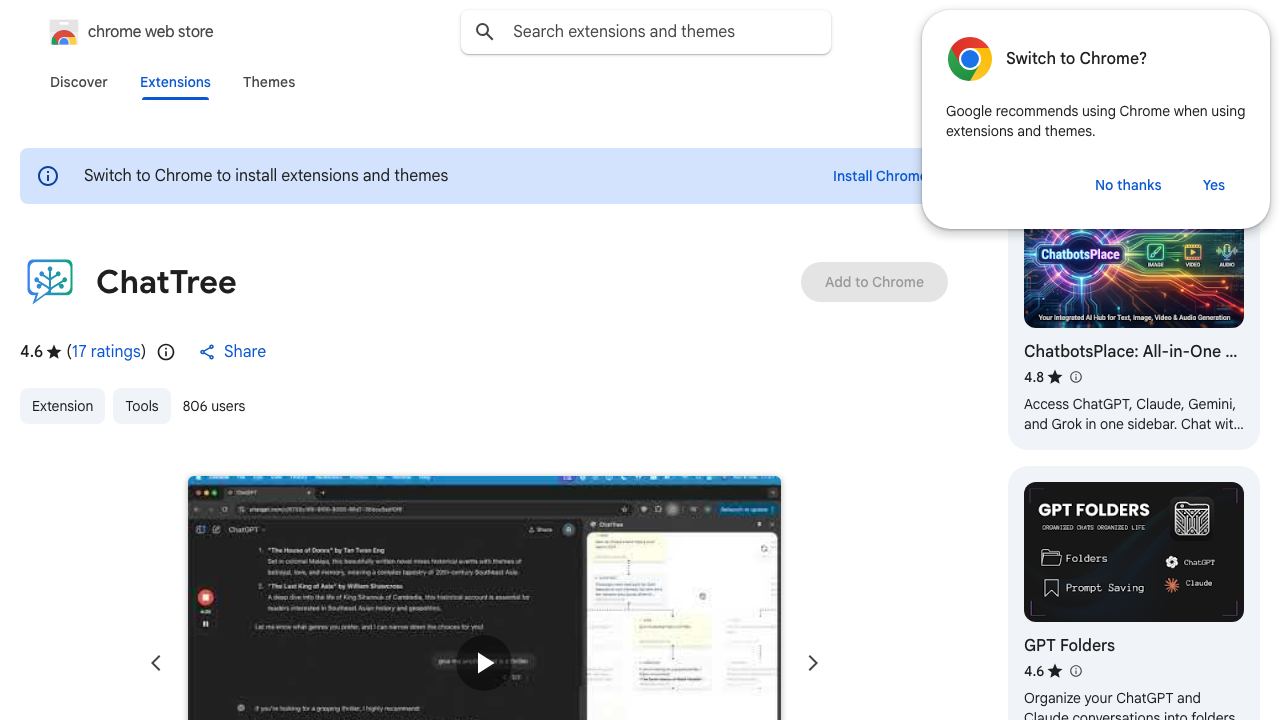Click the ChatbotsPlace: All-in-One title

coord(1131,352)
